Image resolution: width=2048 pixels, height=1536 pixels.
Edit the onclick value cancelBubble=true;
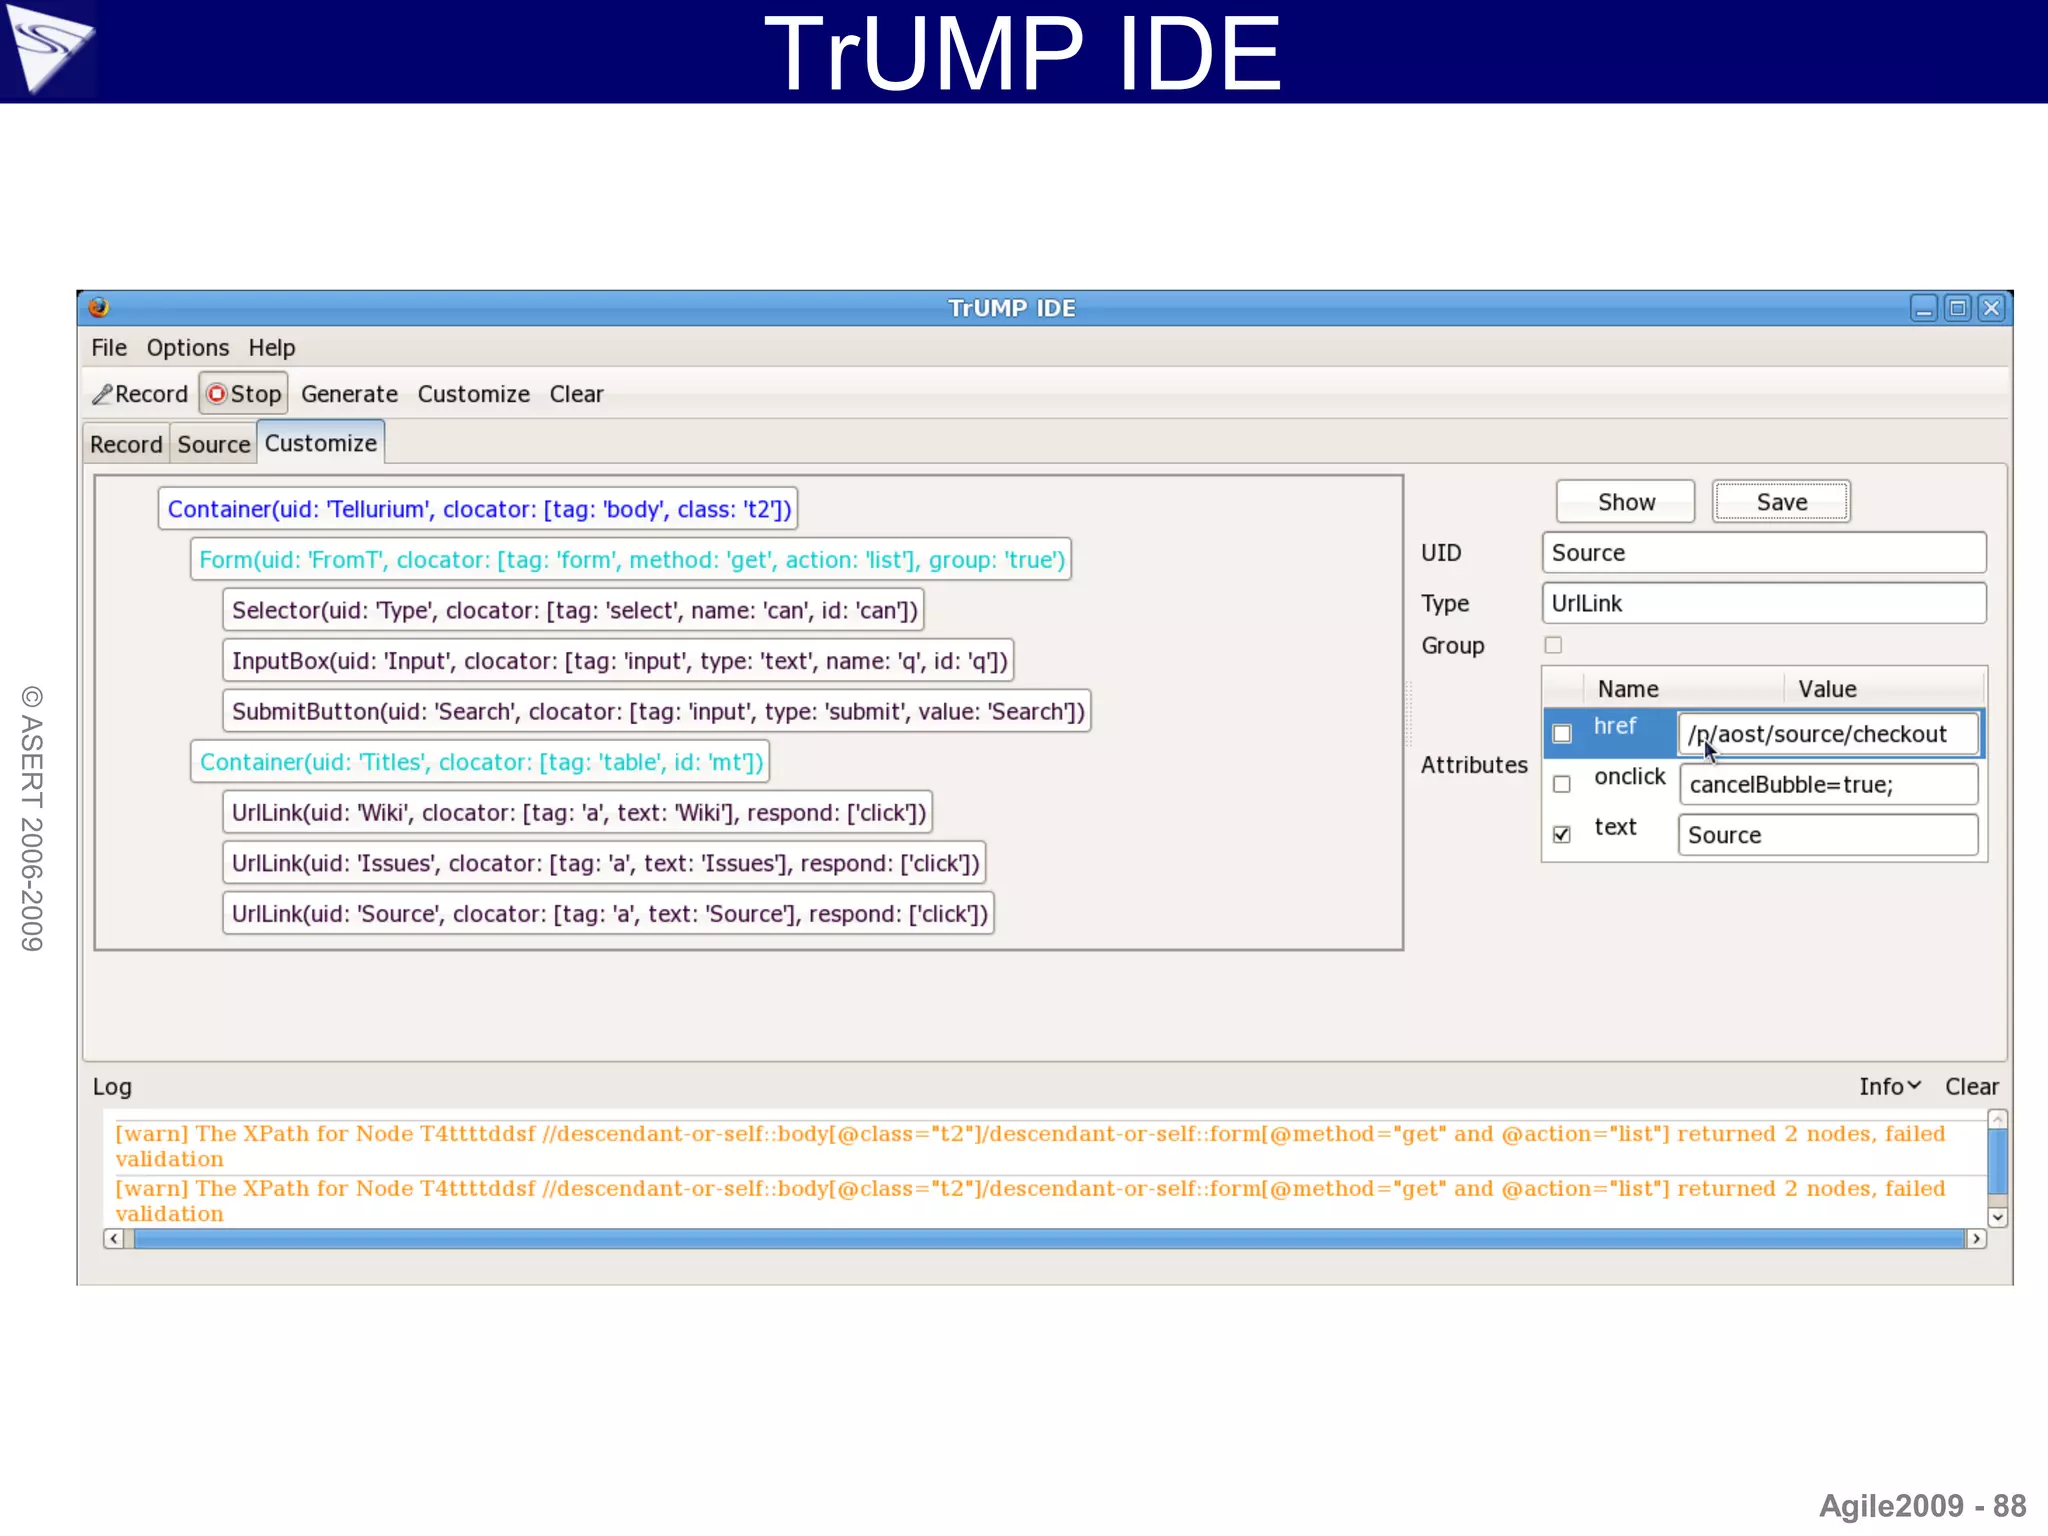point(1828,784)
